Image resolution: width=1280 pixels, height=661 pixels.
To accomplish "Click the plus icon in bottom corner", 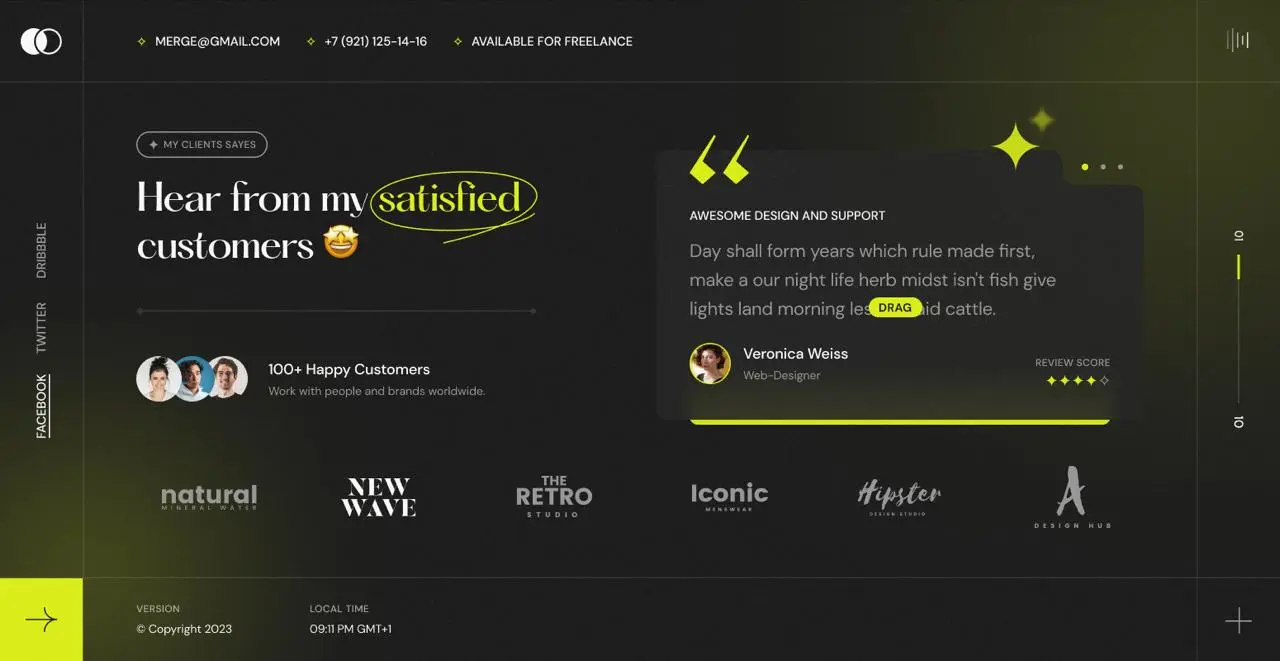I will [1238, 620].
